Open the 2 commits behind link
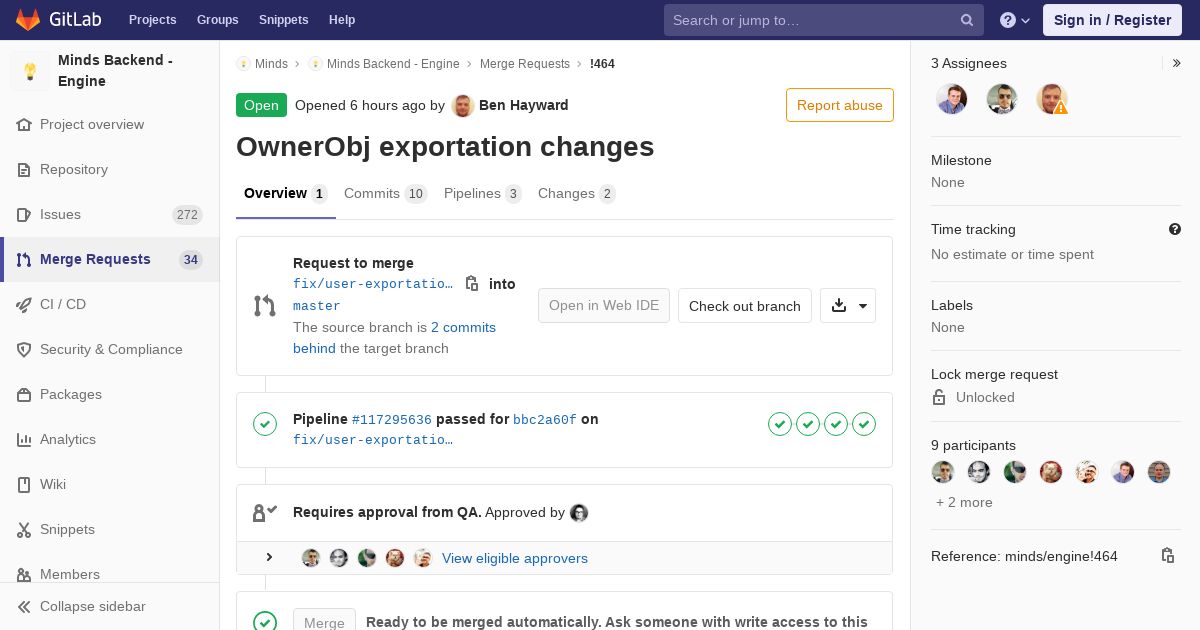Viewport: 1200px width, 630px height. (x=394, y=338)
